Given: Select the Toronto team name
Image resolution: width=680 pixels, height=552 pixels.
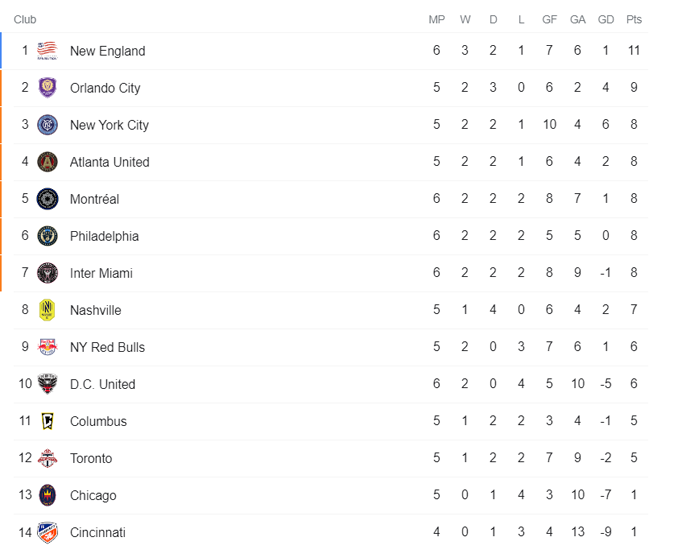Looking at the screenshot, I should [x=91, y=458].
